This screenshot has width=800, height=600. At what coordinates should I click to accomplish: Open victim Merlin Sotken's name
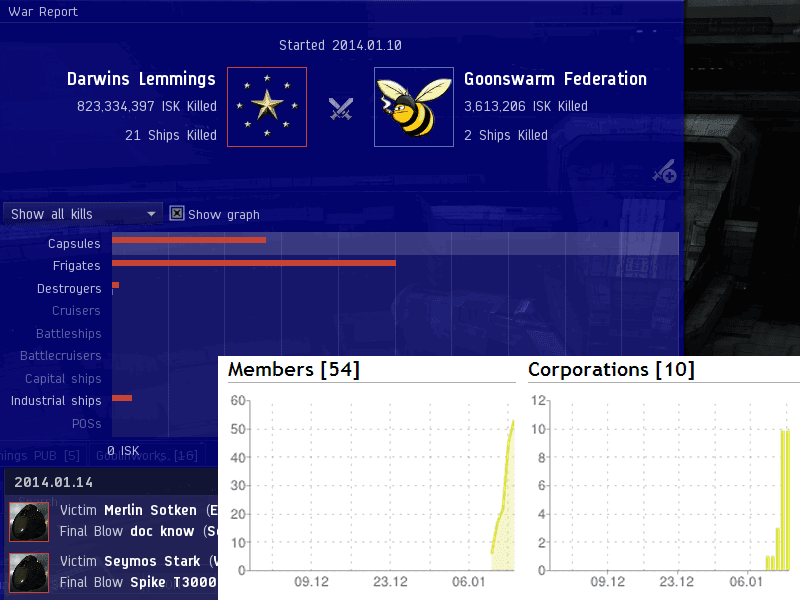pyautogui.click(x=150, y=510)
